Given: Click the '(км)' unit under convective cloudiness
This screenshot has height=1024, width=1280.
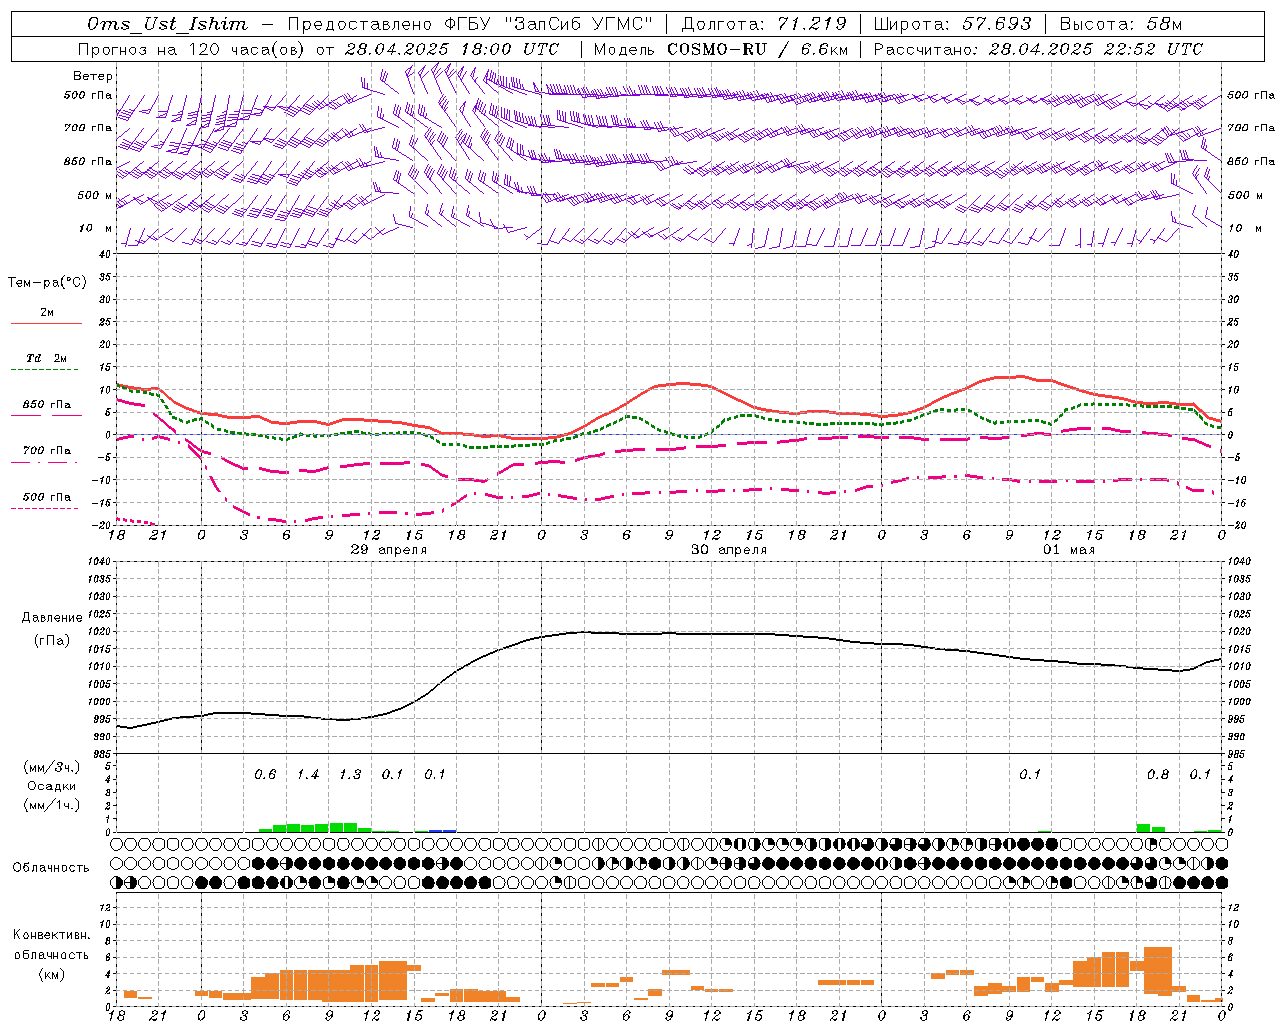Looking at the screenshot, I should click(x=51, y=974).
